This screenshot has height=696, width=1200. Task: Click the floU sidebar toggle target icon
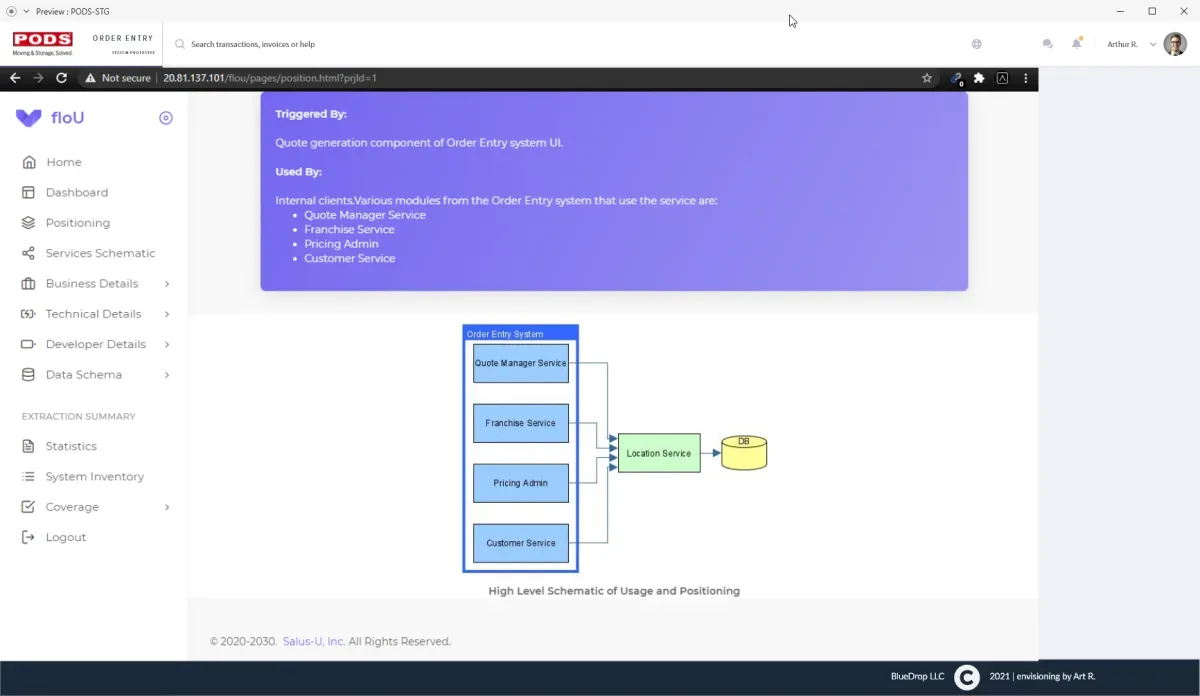click(166, 118)
